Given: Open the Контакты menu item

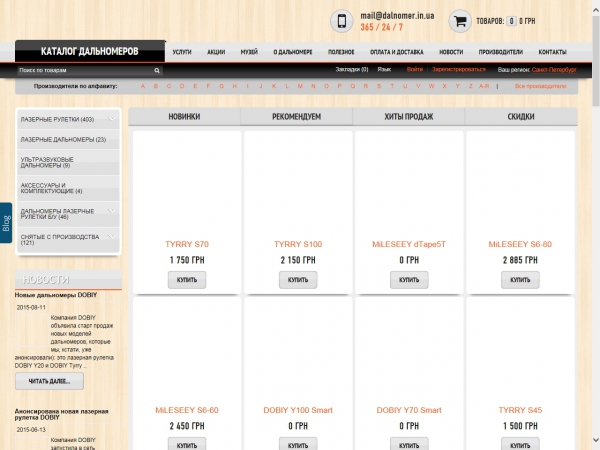Looking at the screenshot, I should tap(553, 52).
